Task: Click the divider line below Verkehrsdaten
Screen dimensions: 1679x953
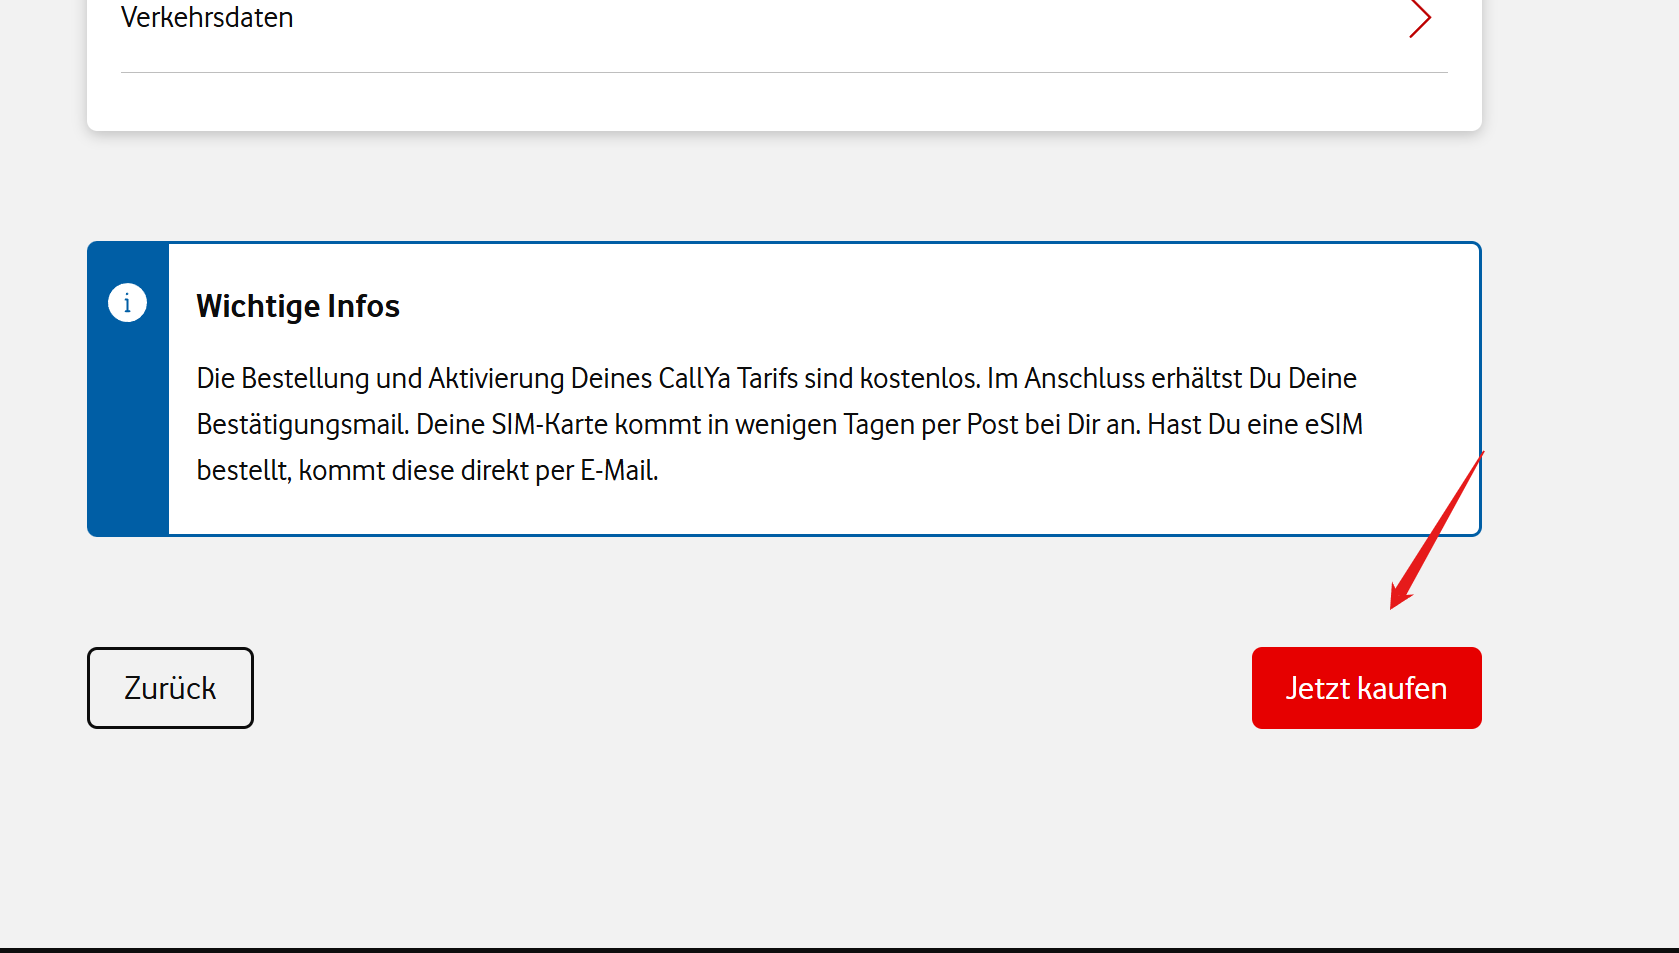Action: coord(784,72)
